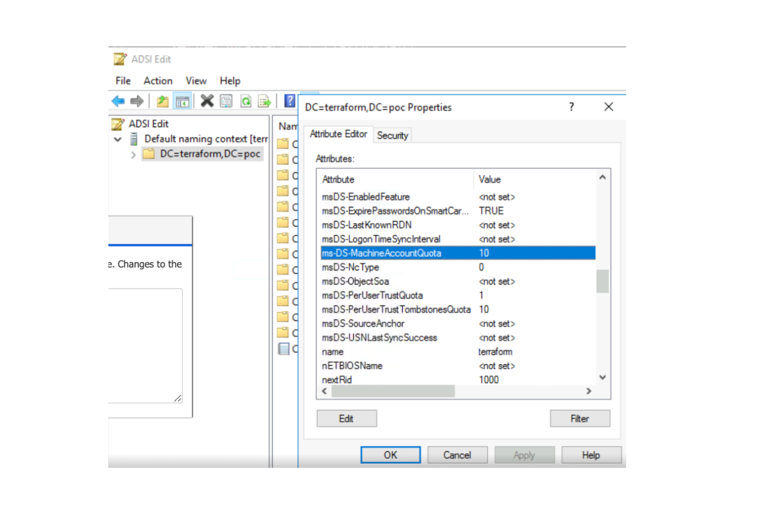
Task: Click the server icon of Default naming context
Action: pos(134,139)
